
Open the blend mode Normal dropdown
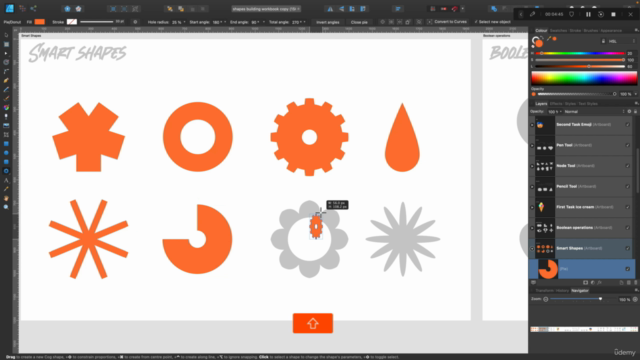tap(594, 111)
